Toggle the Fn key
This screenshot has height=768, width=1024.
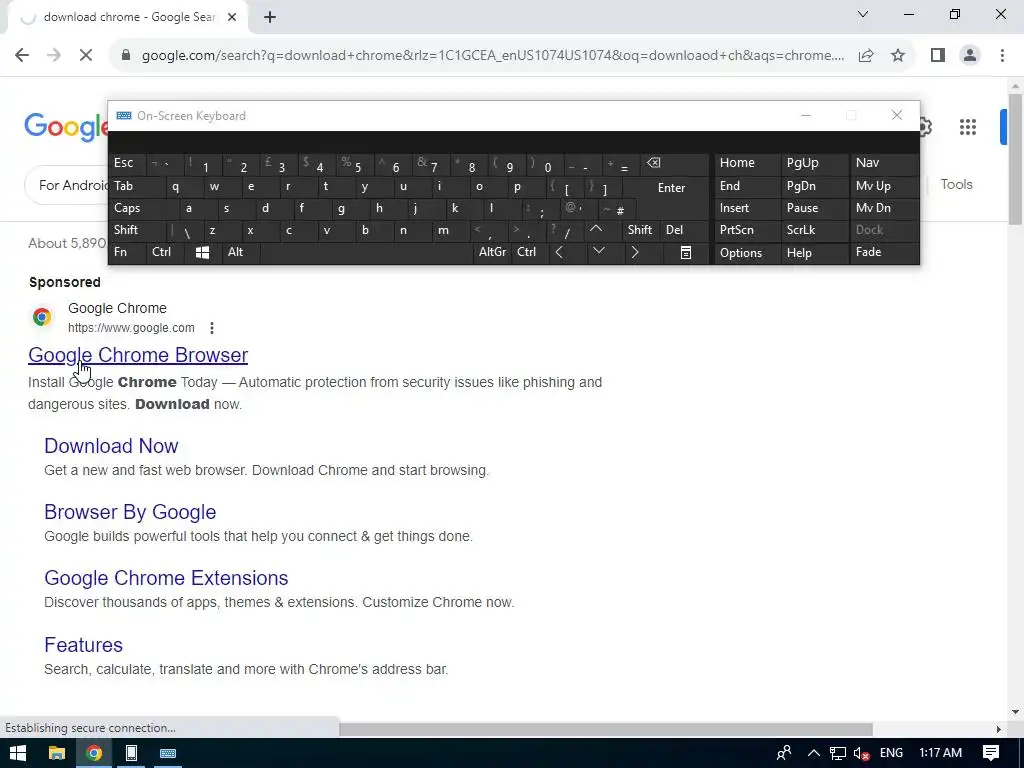pos(127,252)
